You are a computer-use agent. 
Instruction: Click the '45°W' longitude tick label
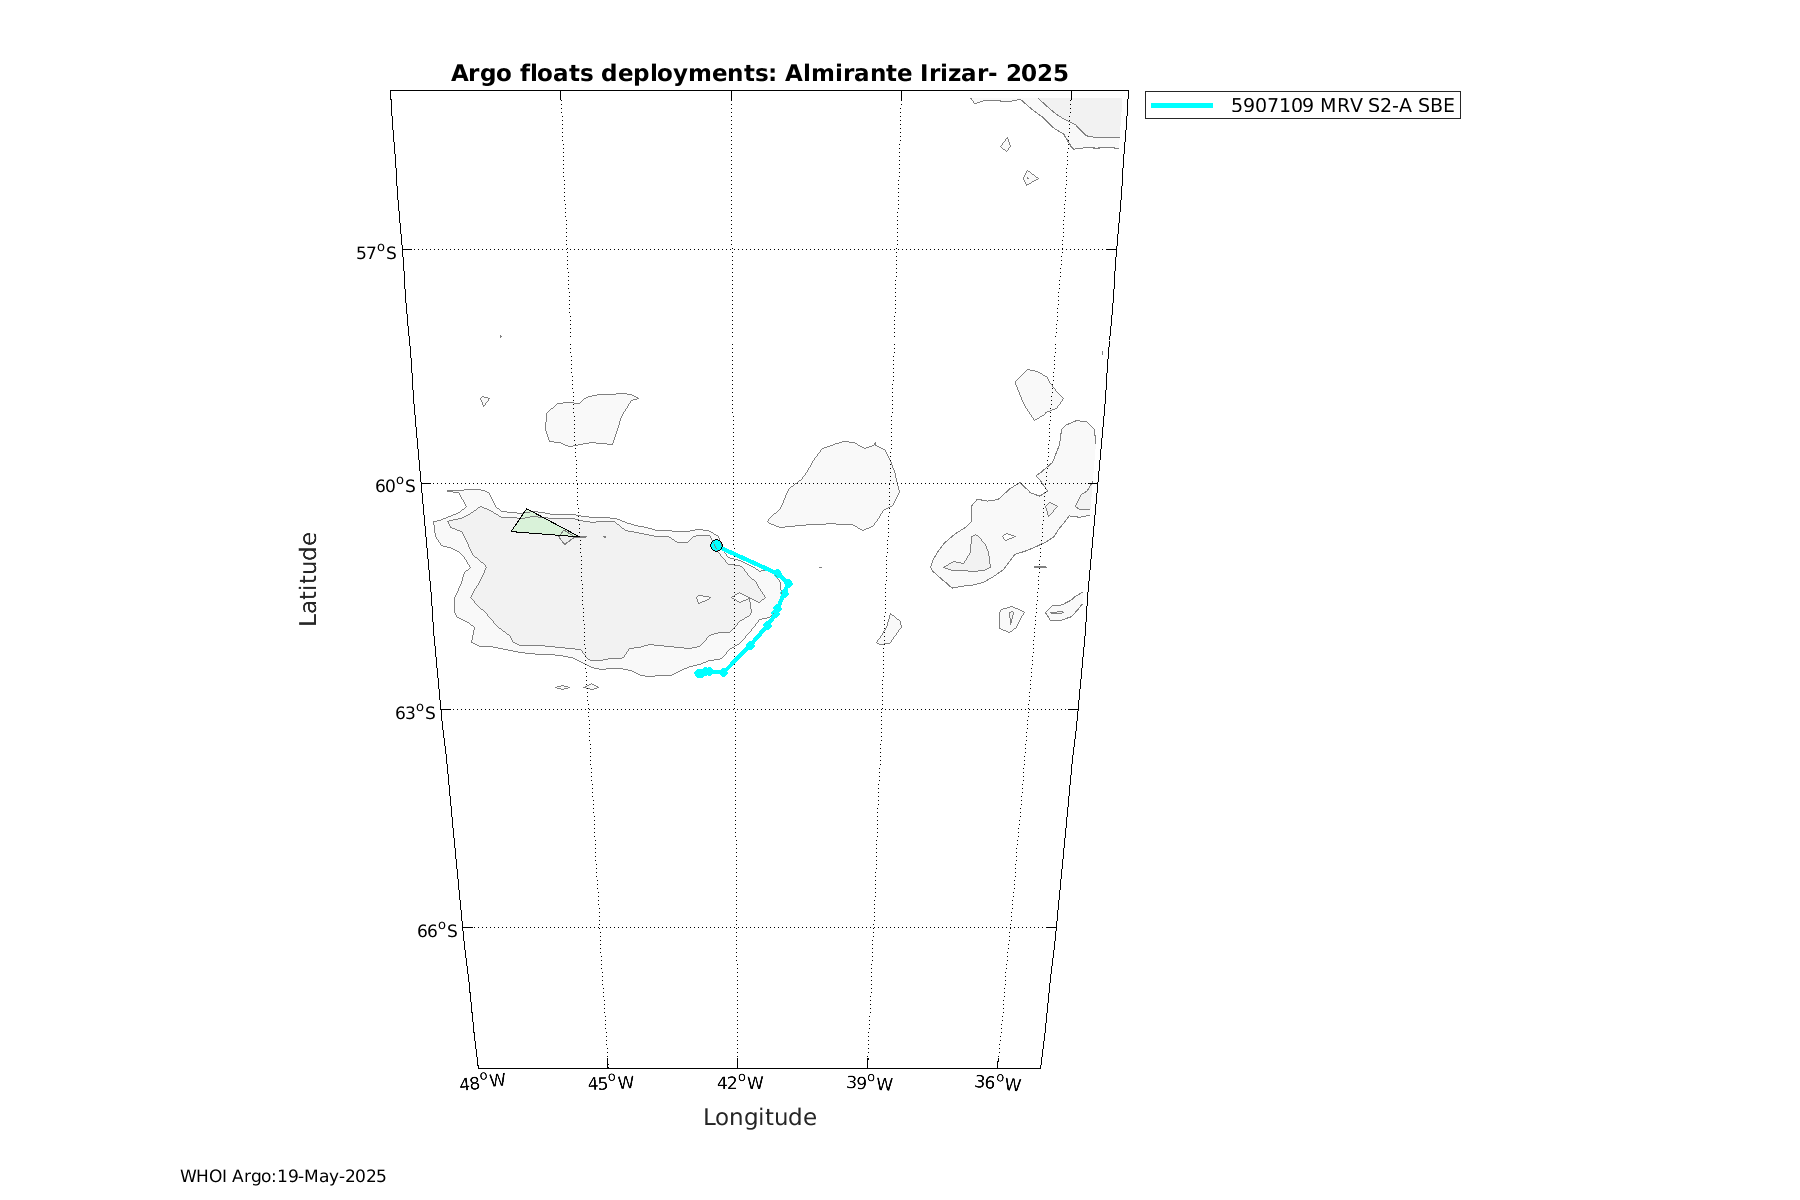(x=610, y=1082)
